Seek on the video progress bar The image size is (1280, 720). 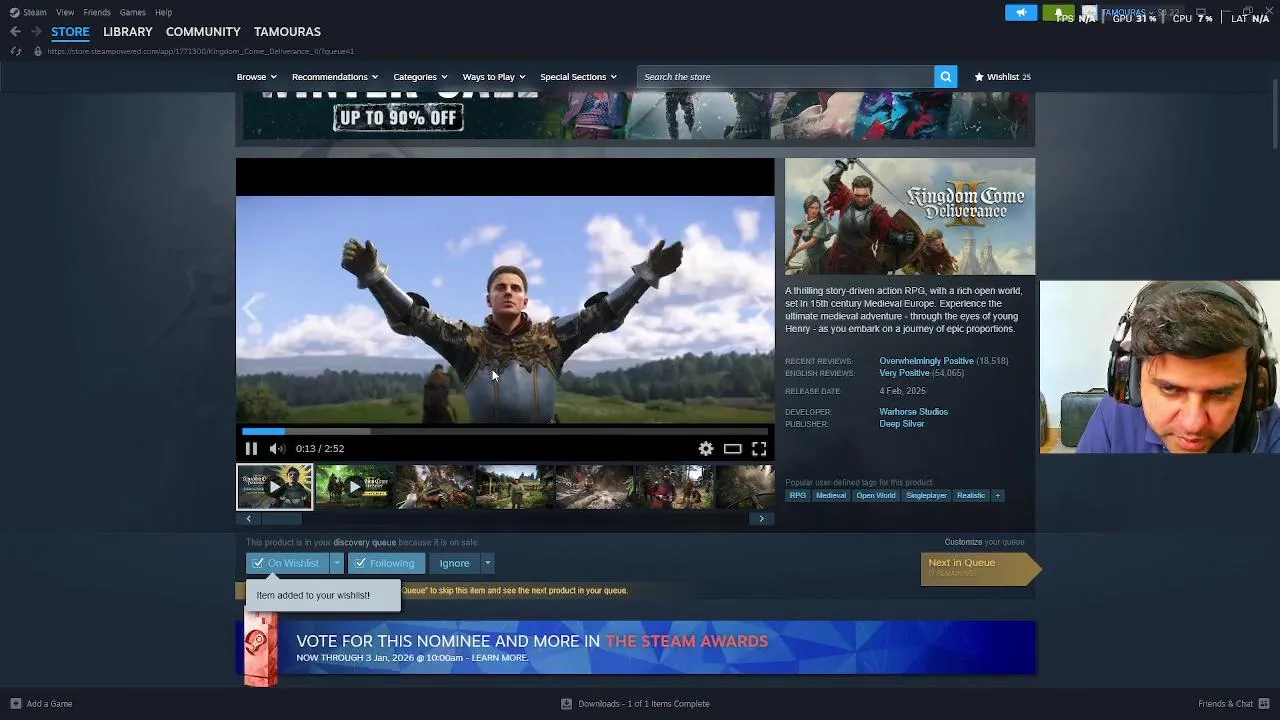(x=505, y=432)
